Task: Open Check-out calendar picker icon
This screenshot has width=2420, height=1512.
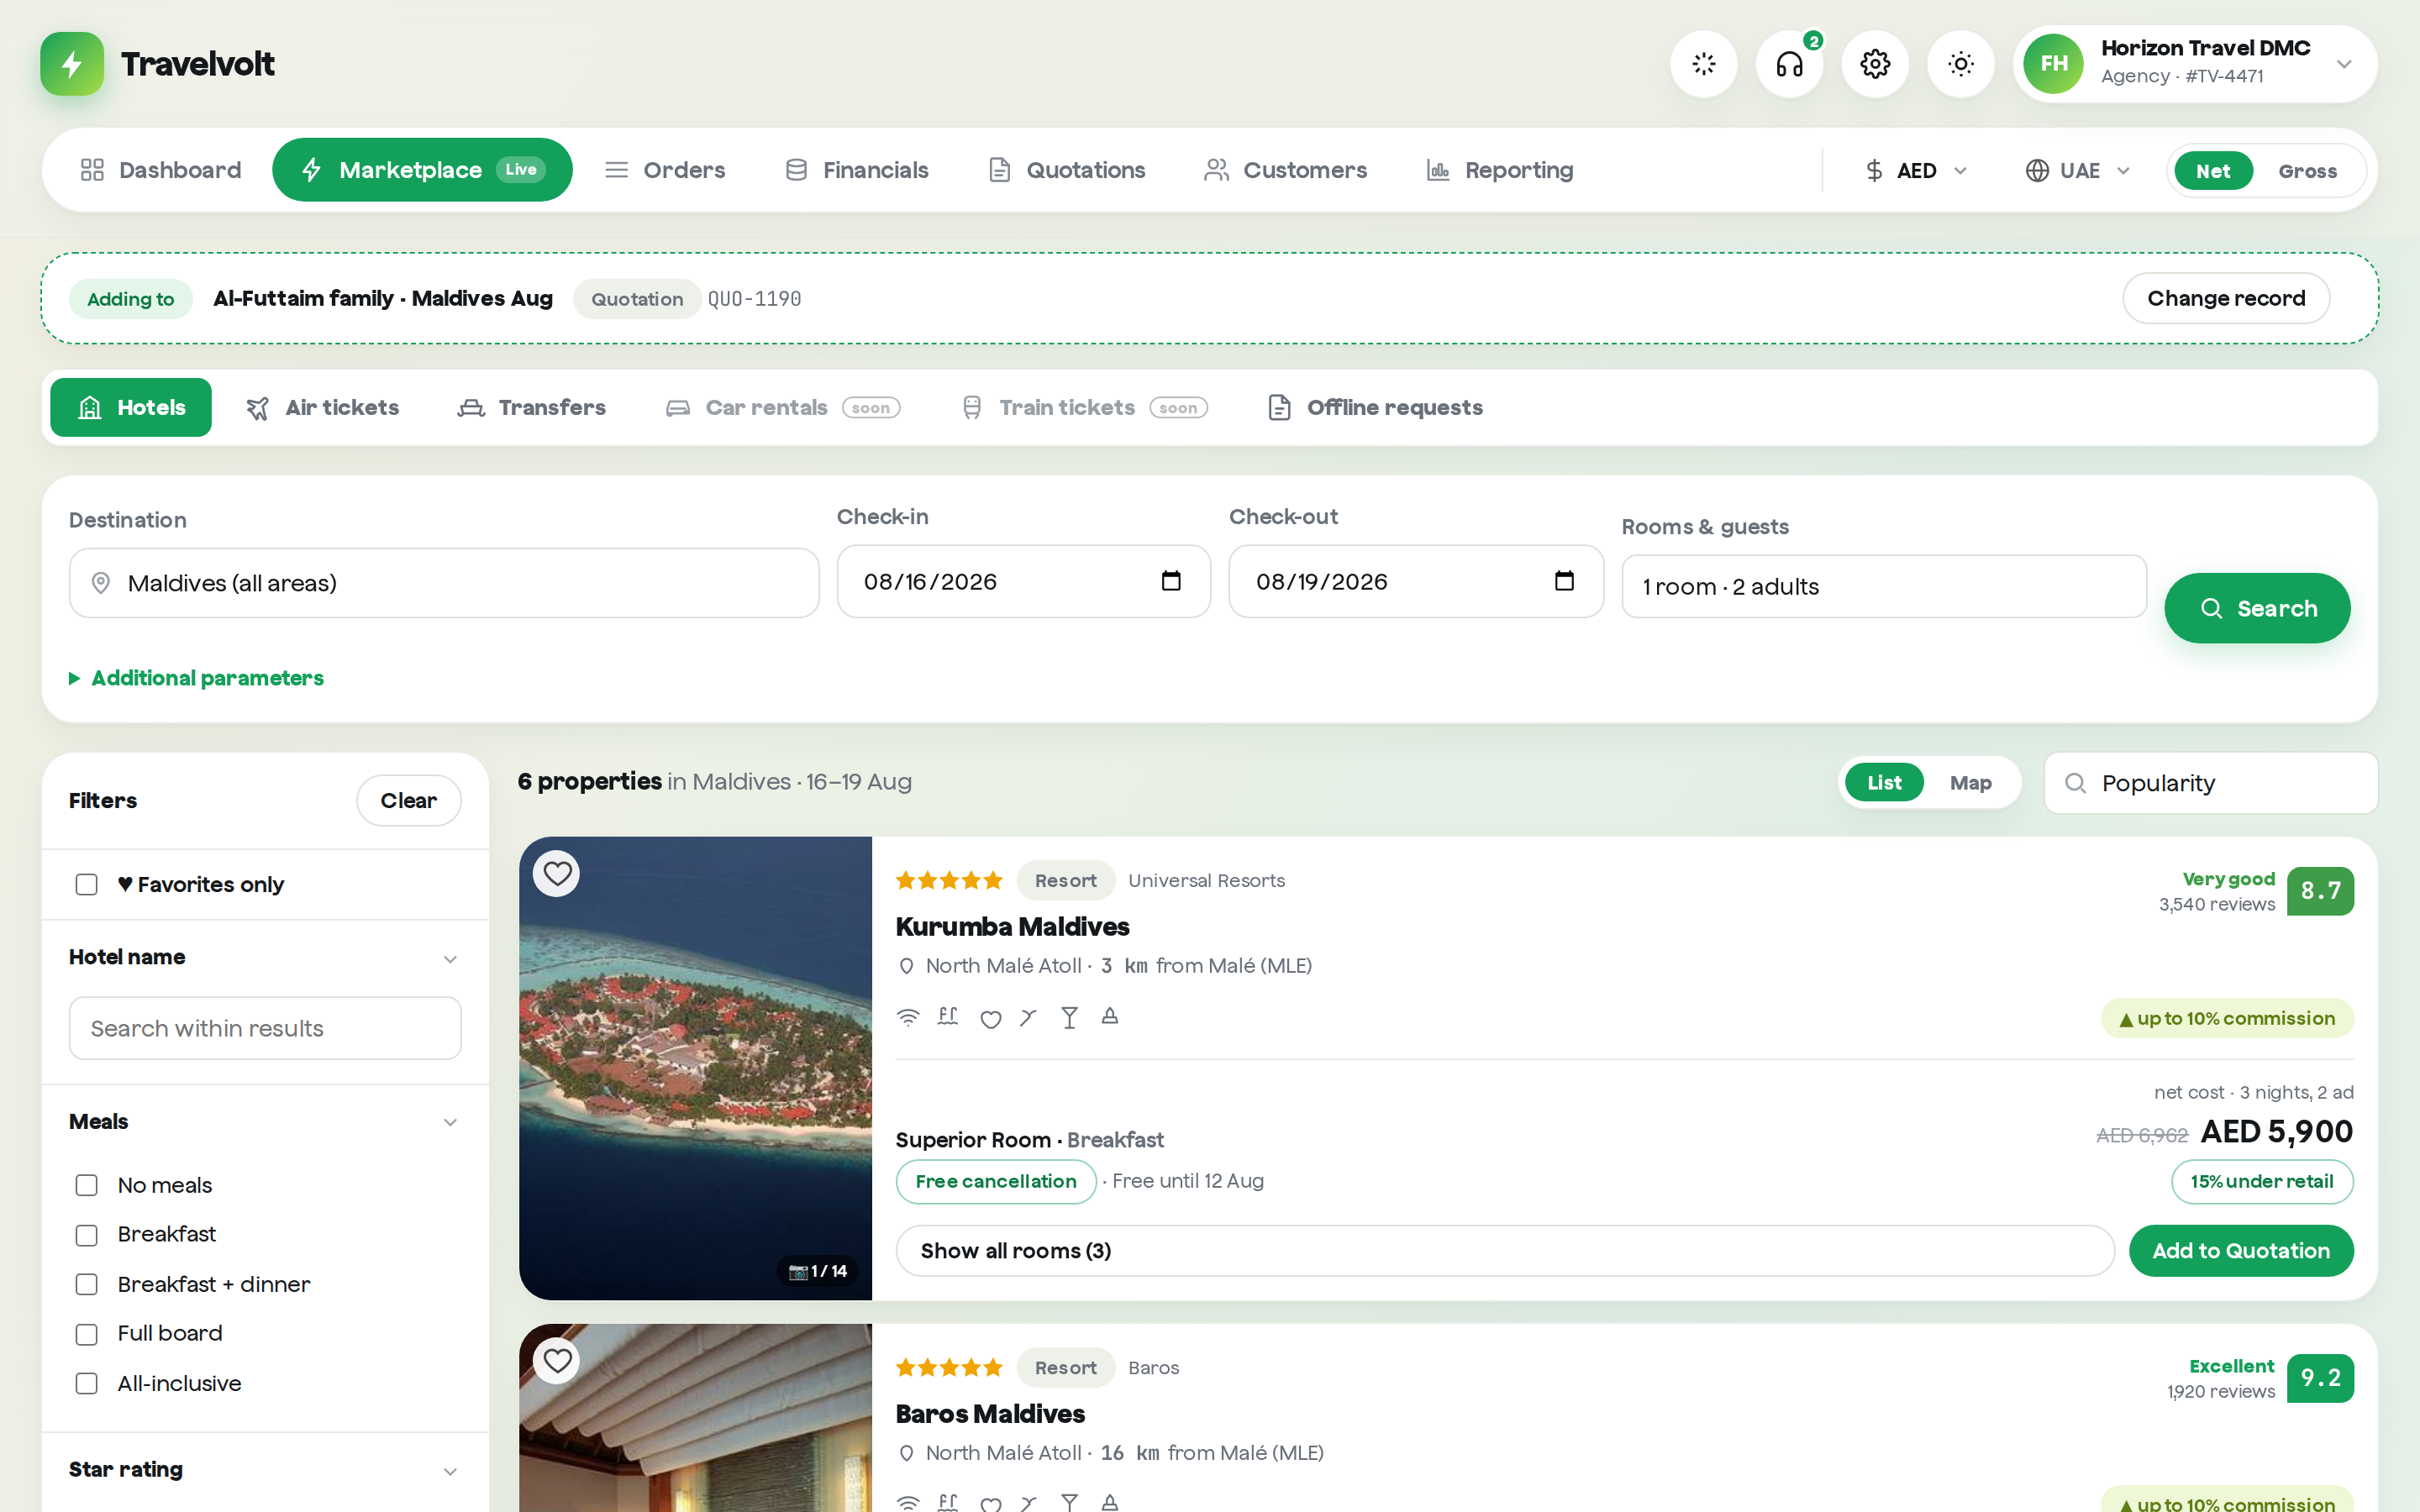Action: 1564,580
